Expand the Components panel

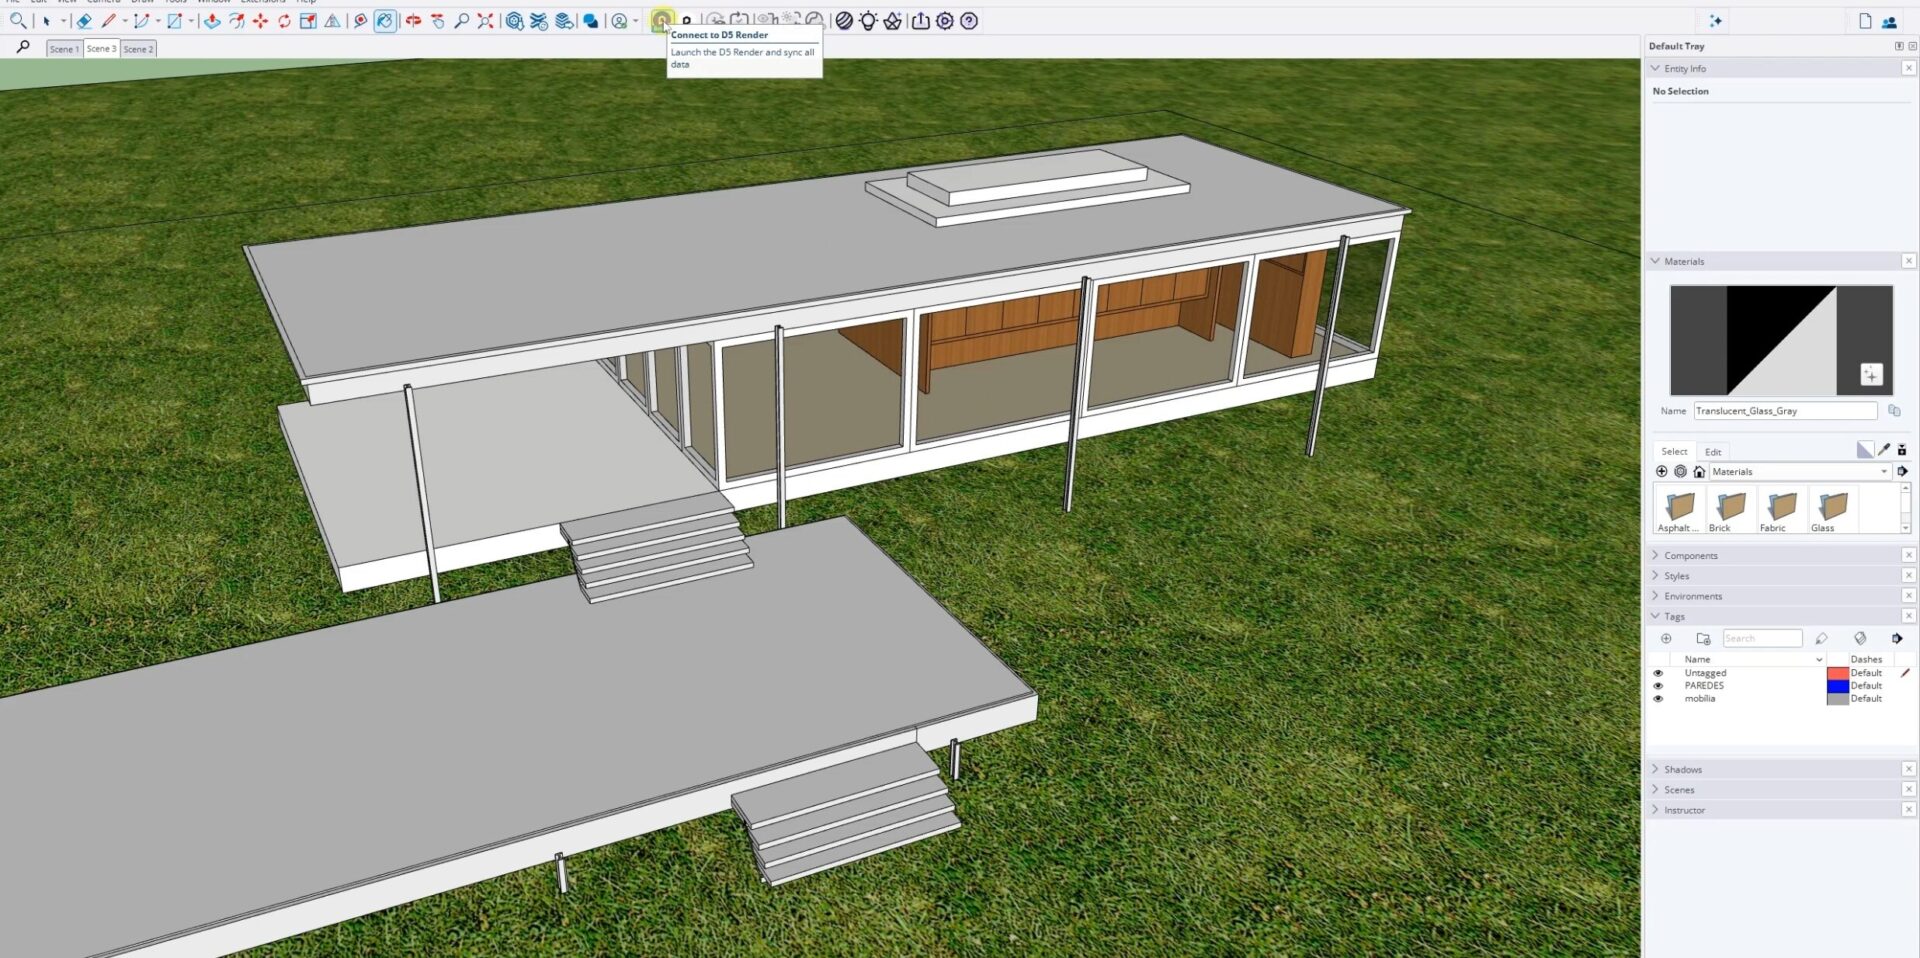click(x=1690, y=555)
